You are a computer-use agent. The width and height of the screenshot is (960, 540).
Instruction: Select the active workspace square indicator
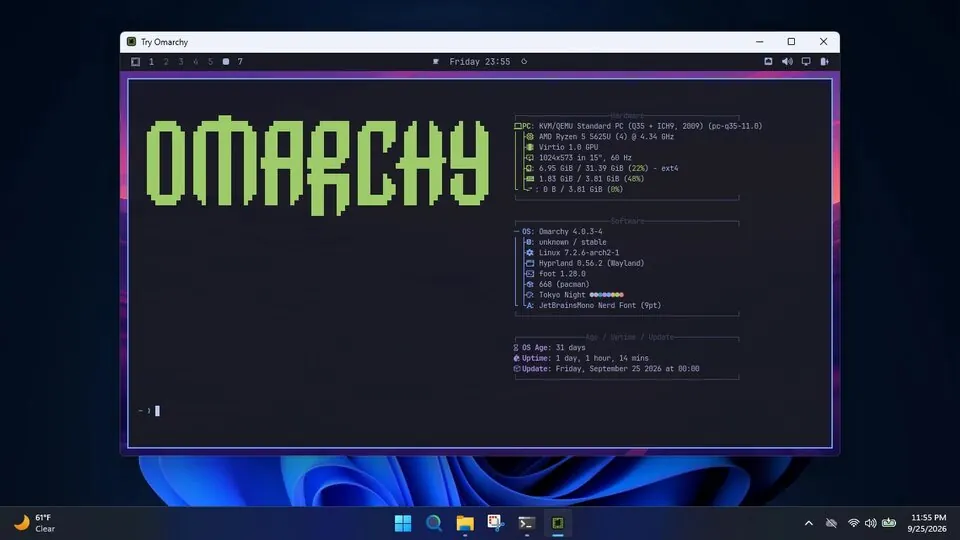click(226, 62)
